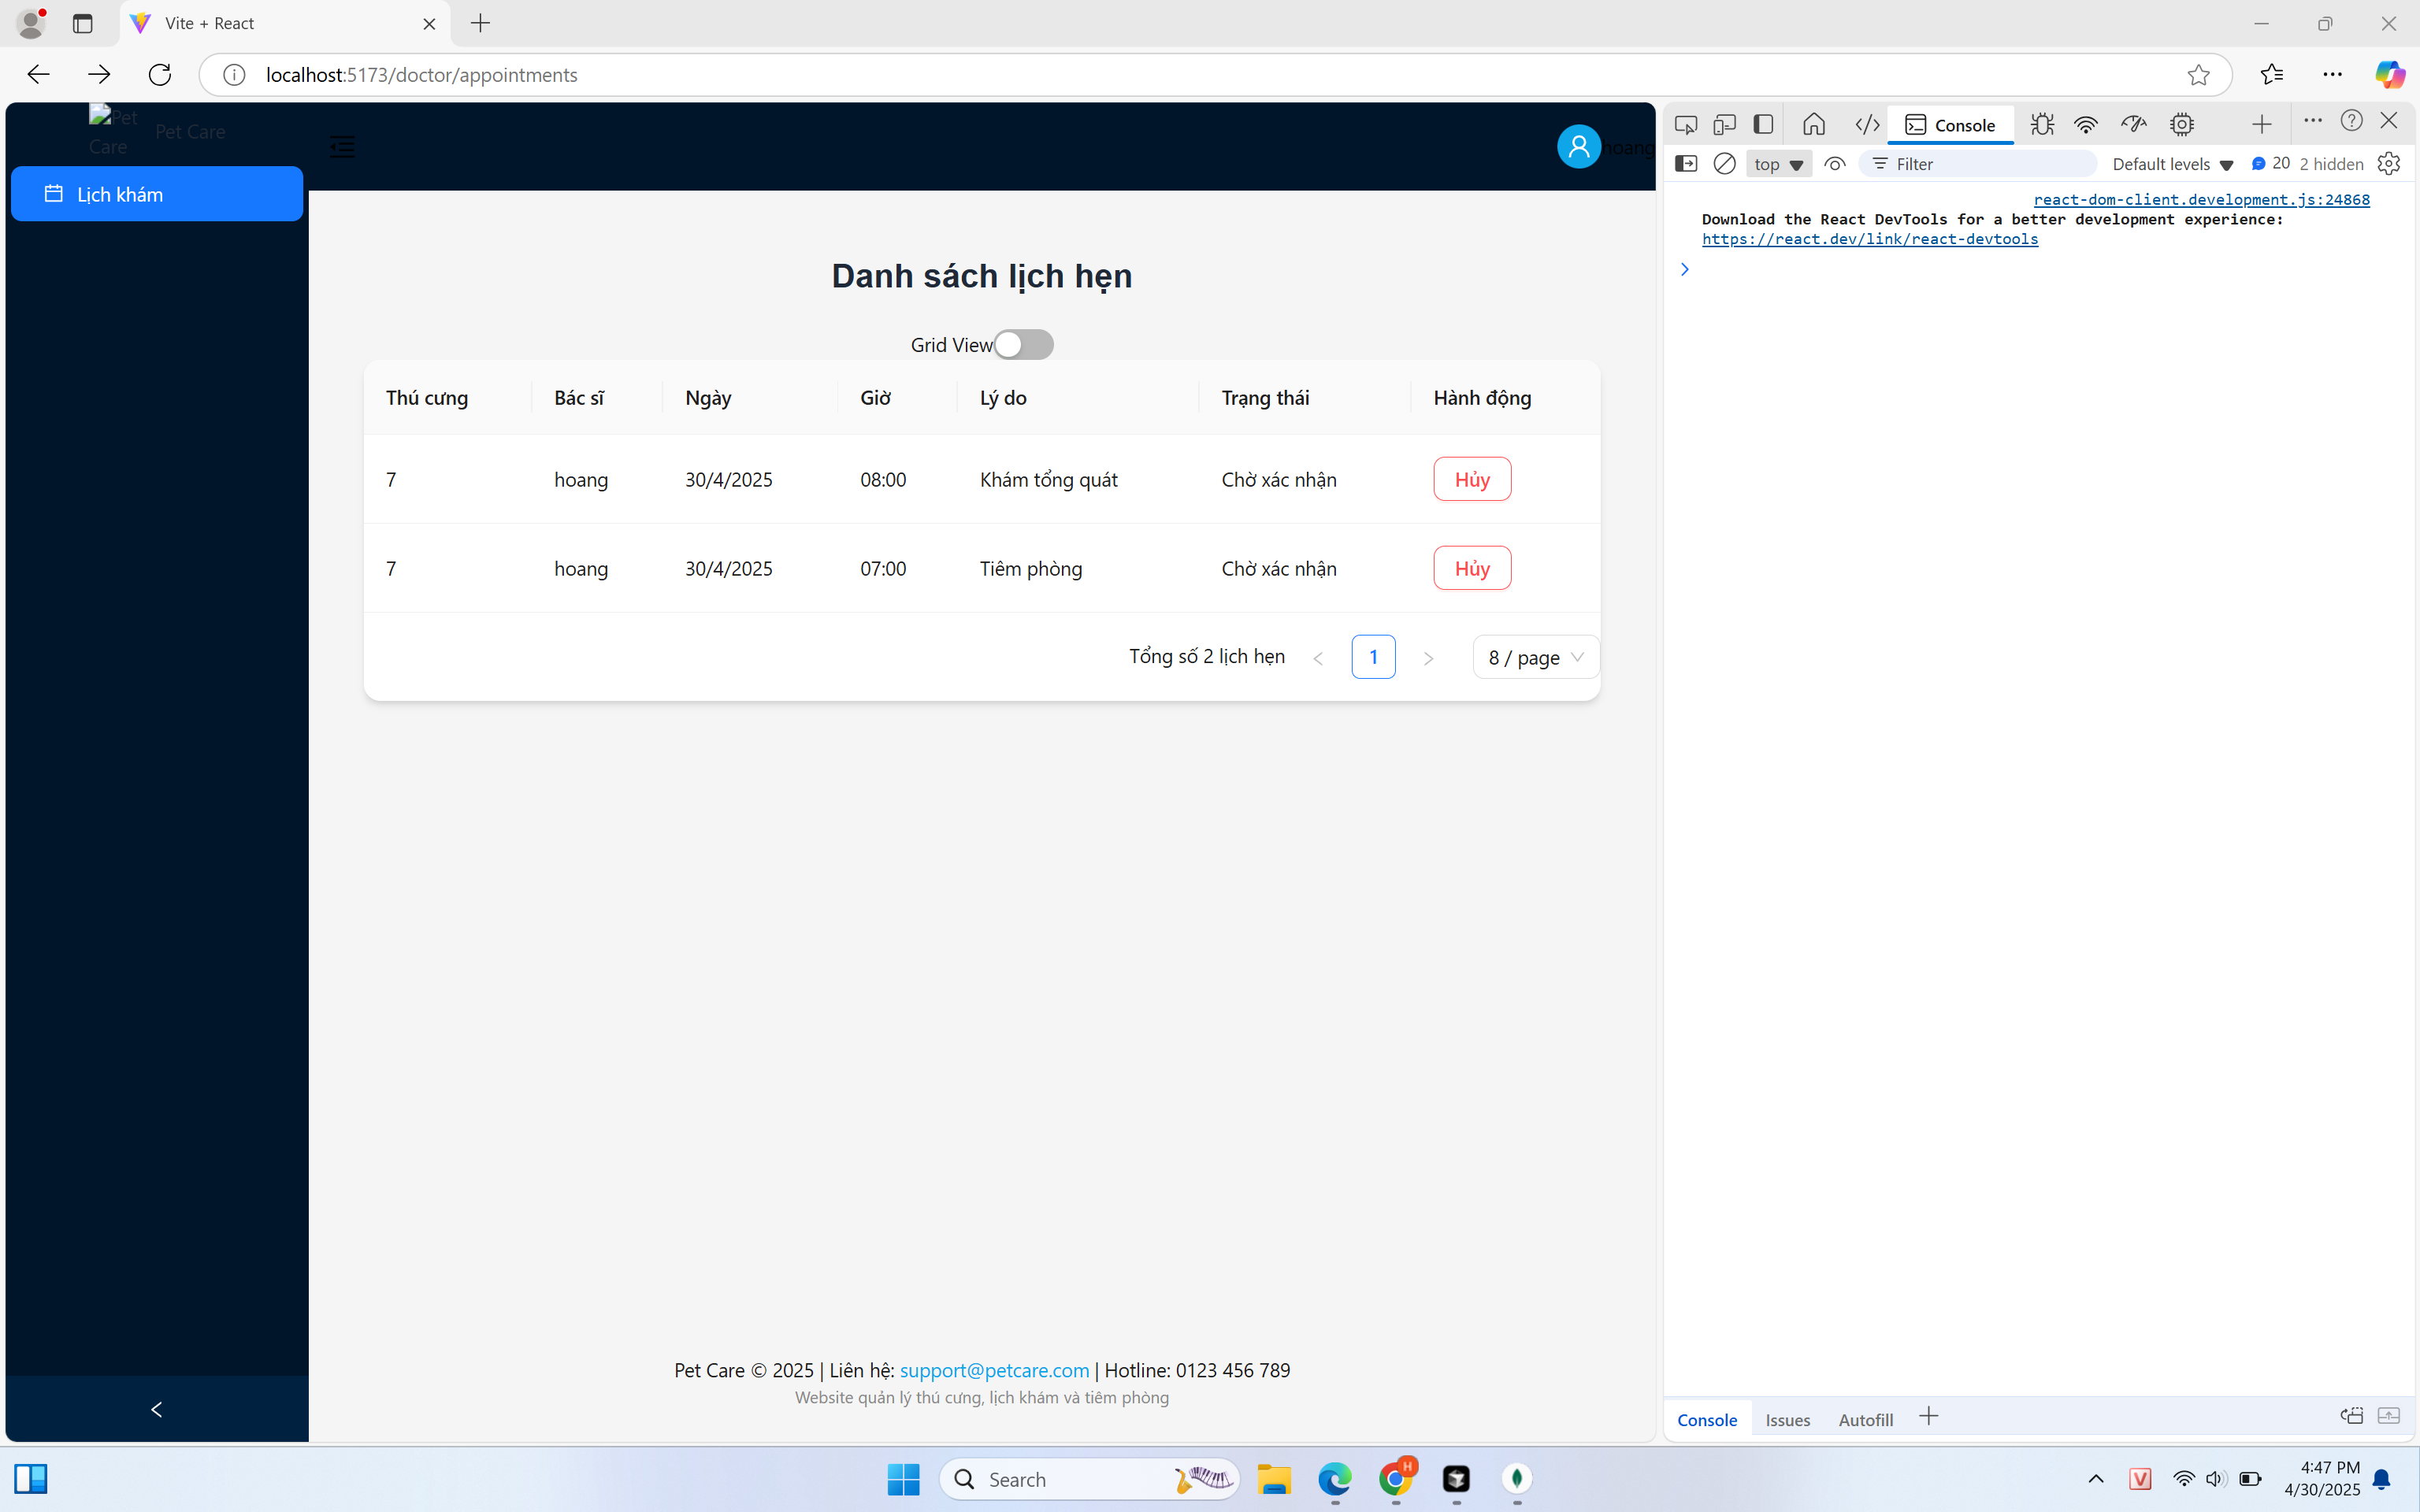Clear the console

tap(1724, 163)
